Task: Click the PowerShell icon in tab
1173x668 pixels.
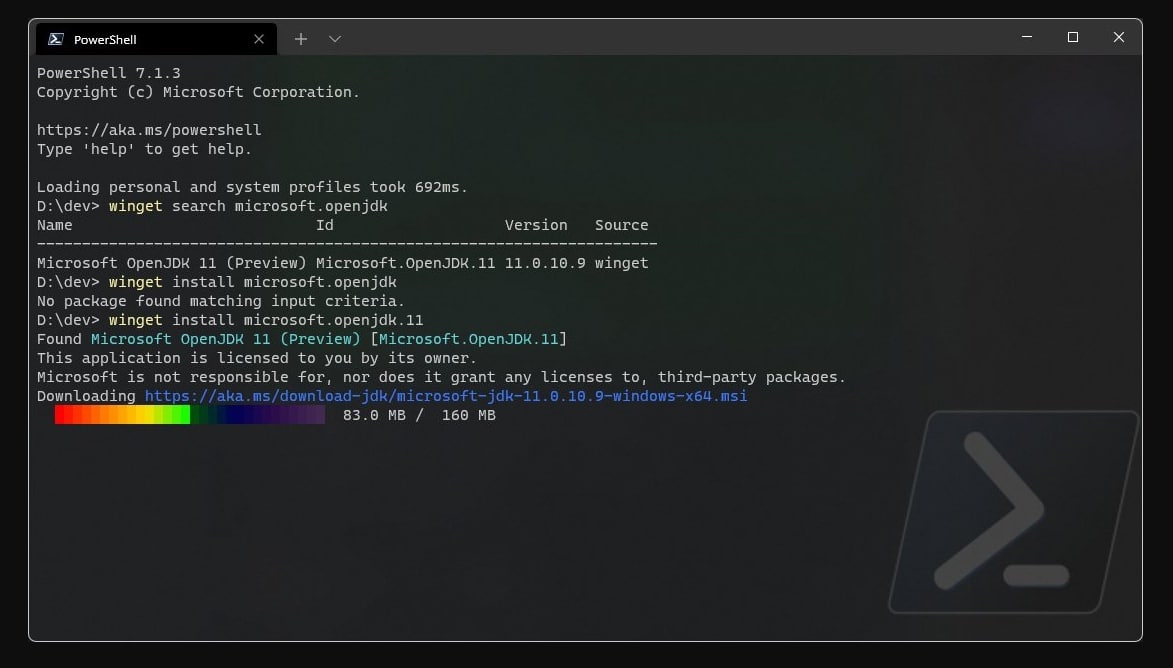Action: pyautogui.click(x=55, y=39)
